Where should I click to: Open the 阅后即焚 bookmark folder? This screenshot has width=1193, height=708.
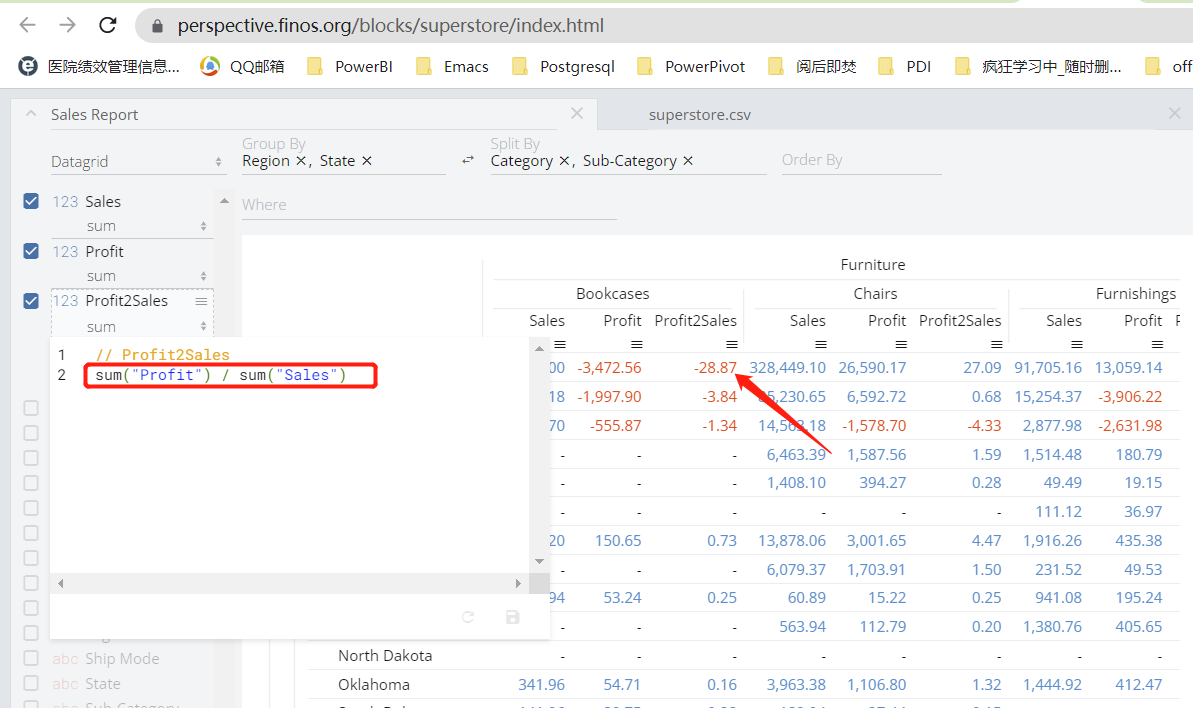tap(812, 67)
